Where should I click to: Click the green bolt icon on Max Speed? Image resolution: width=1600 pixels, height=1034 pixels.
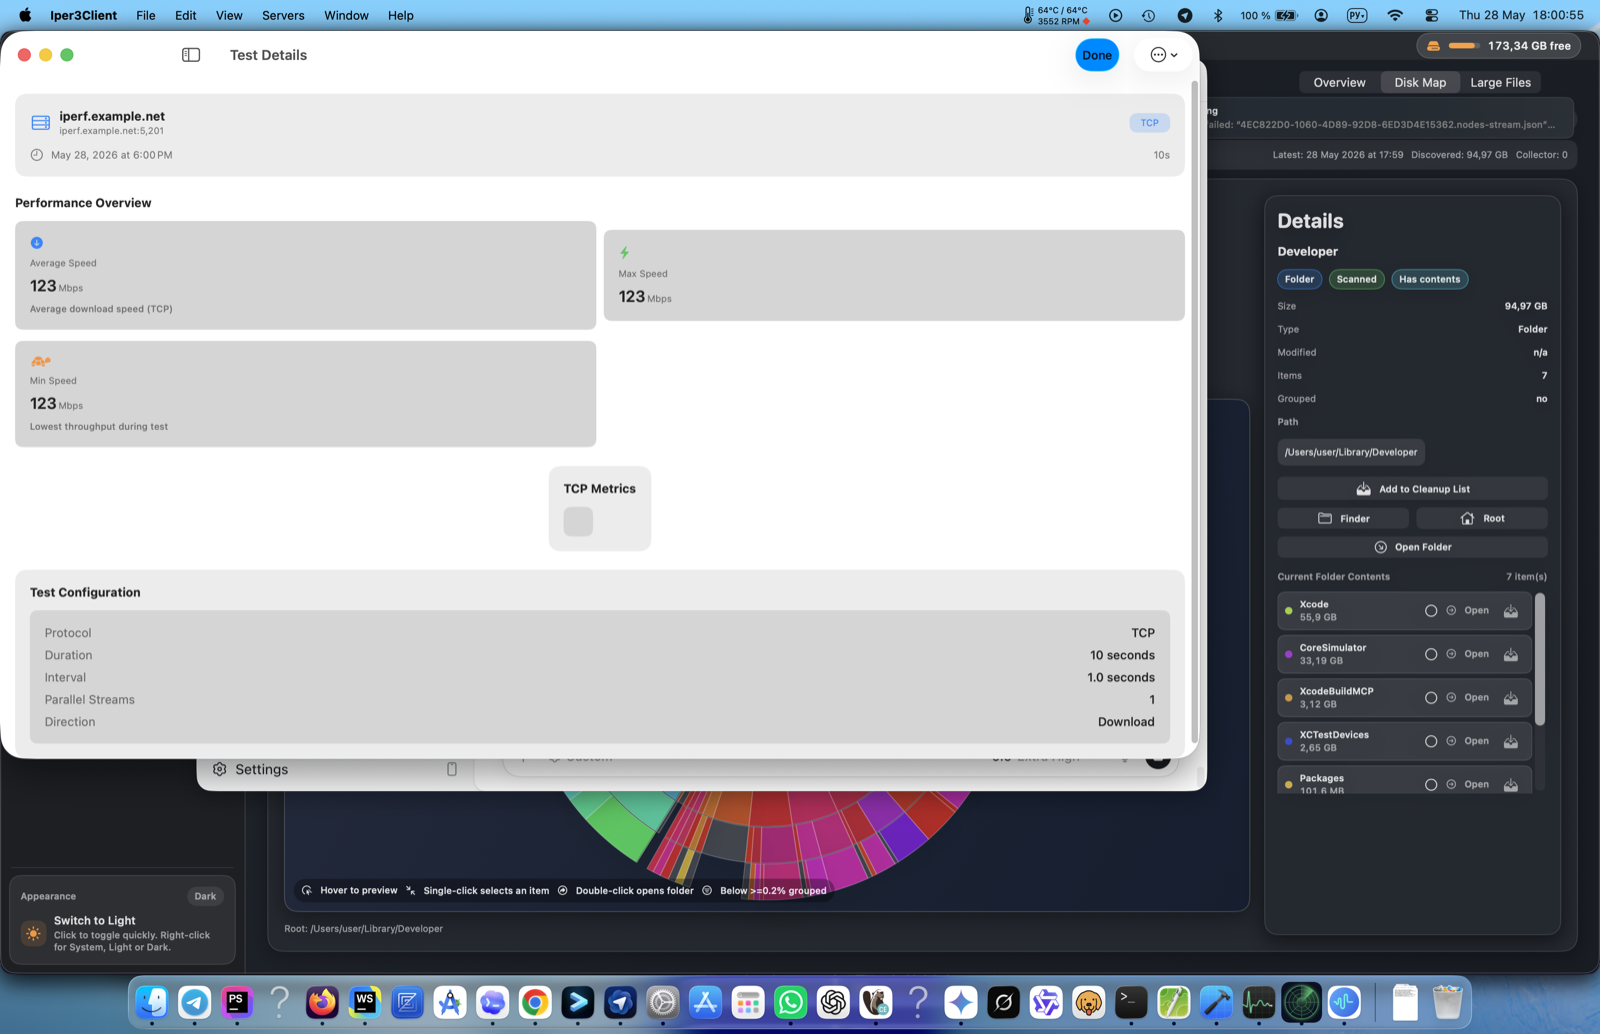click(x=625, y=253)
